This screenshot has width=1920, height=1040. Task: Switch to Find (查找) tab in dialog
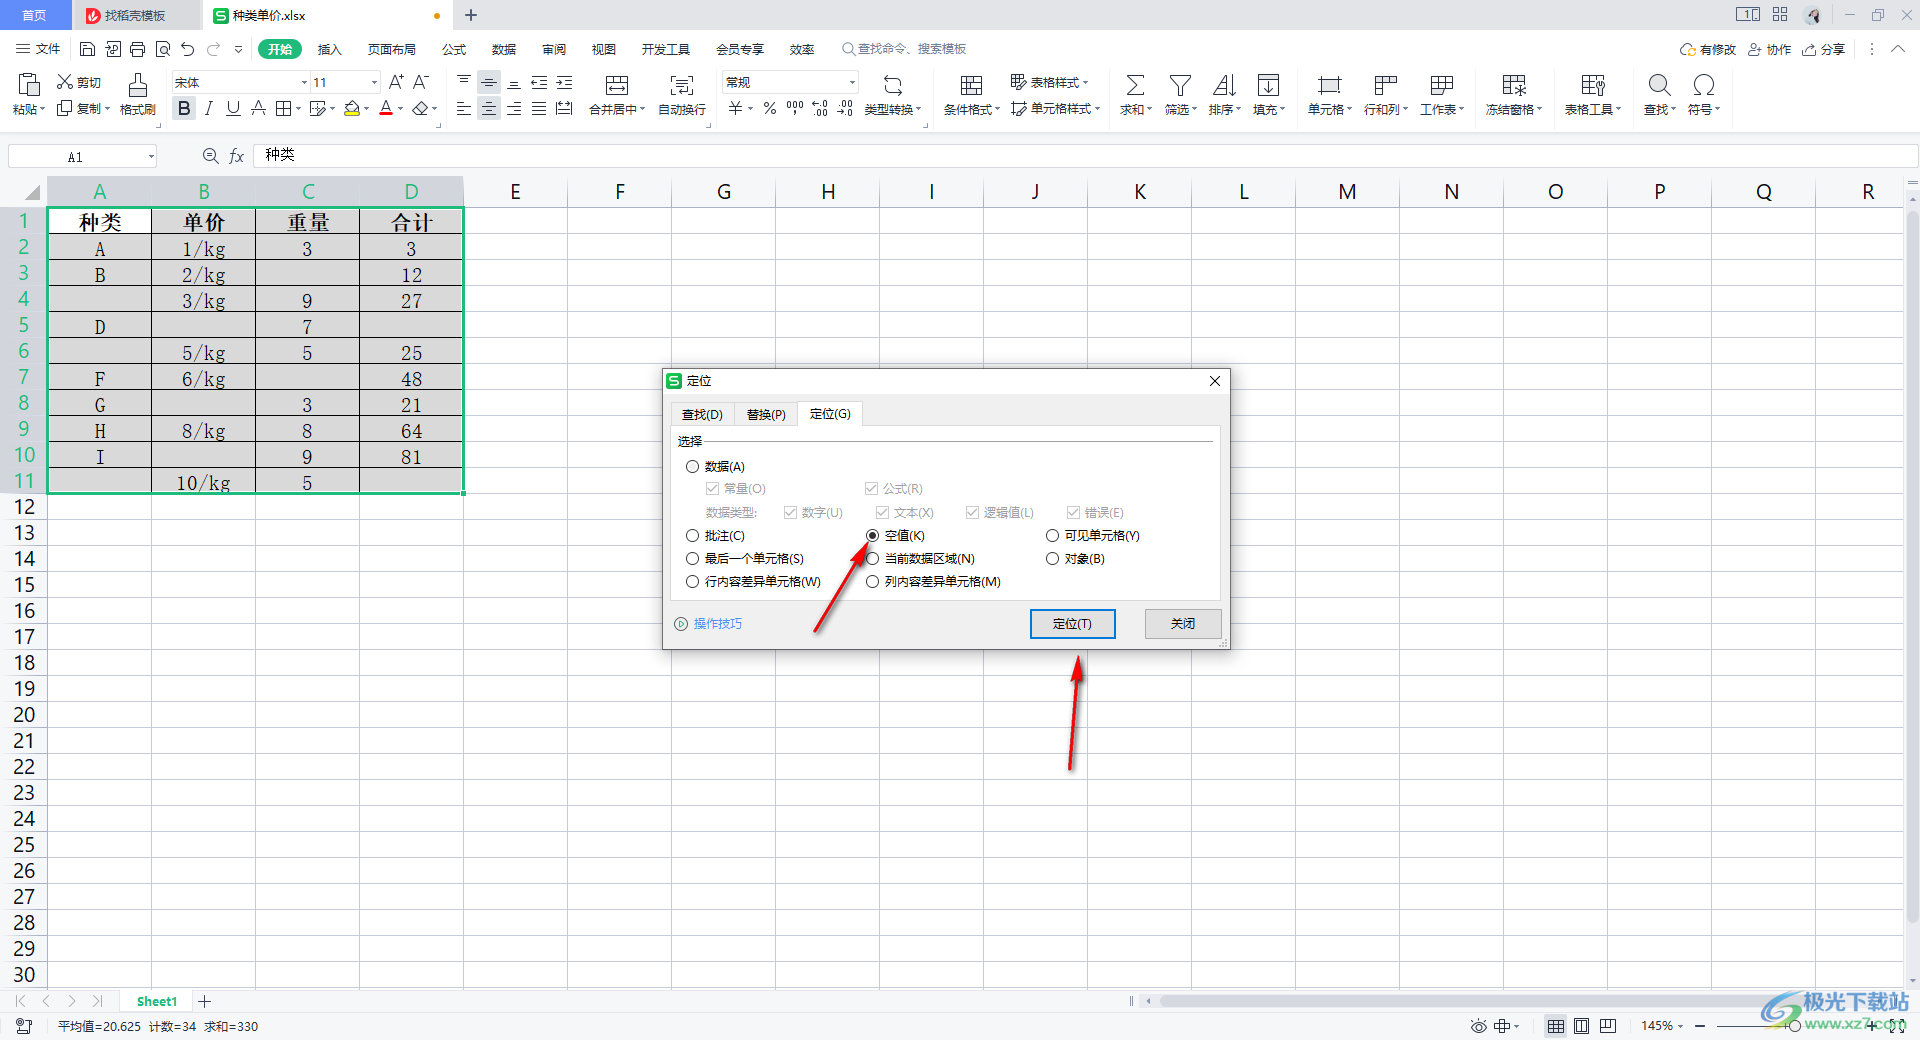click(702, 414)
